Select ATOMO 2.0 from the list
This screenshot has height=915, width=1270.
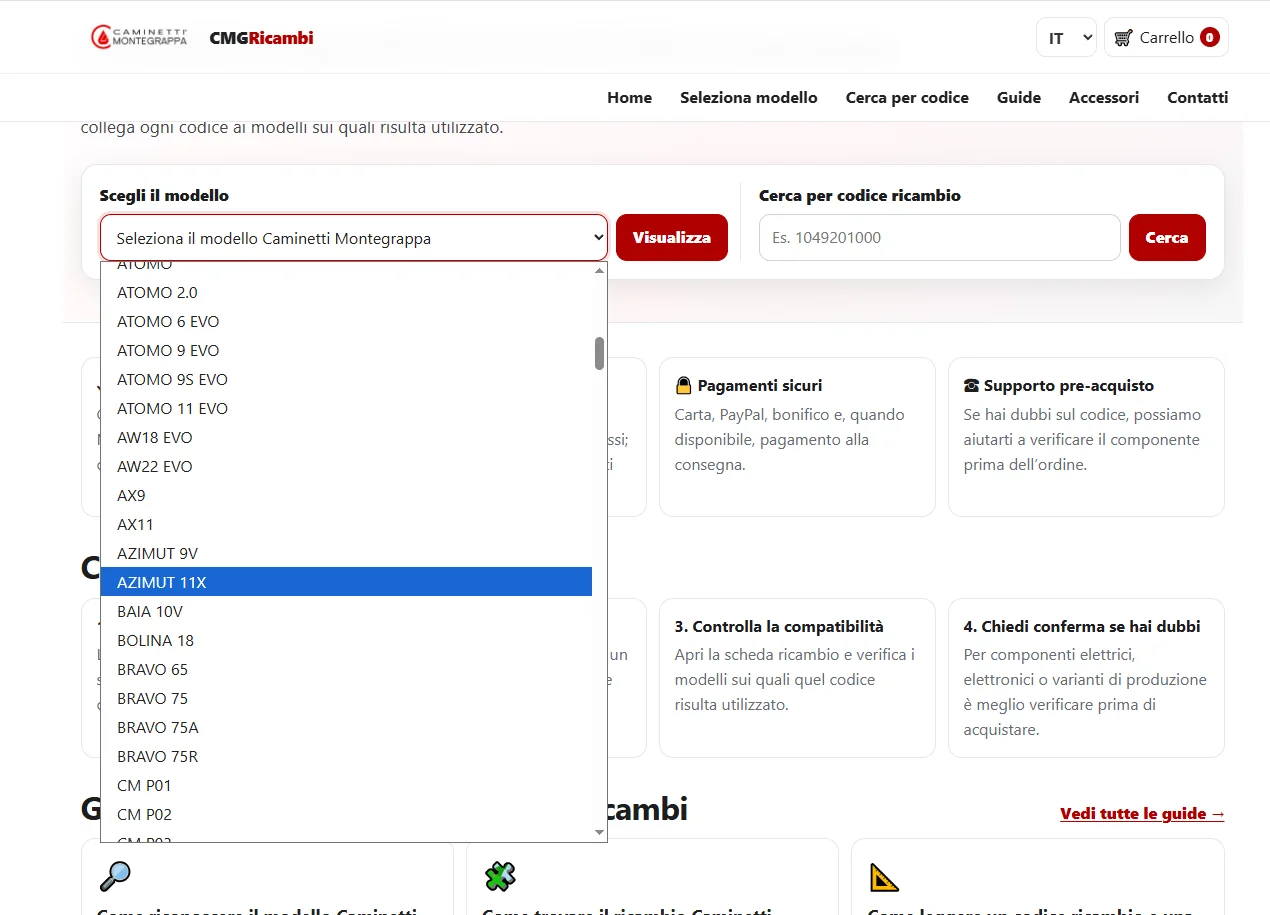[x=346, y=293]
